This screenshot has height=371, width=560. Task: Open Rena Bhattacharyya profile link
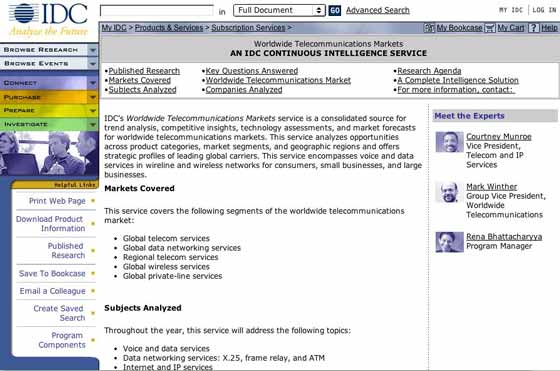click(x=504, y=237)
